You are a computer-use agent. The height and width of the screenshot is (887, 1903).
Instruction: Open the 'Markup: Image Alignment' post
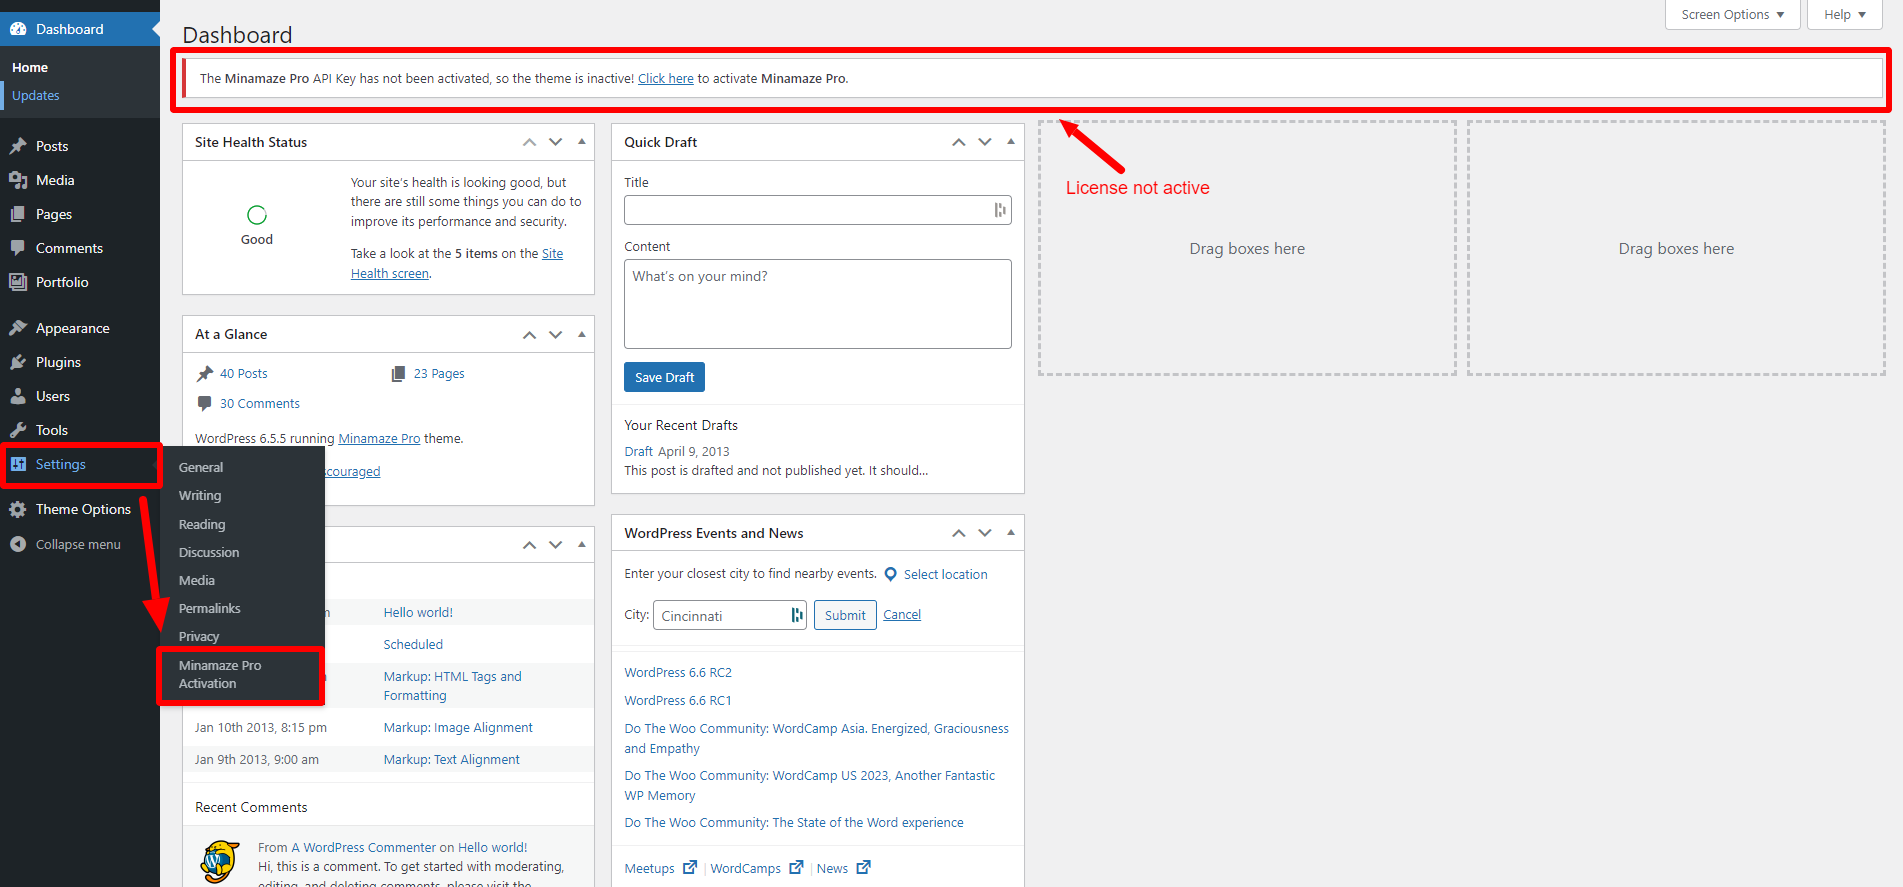[458, 728]
